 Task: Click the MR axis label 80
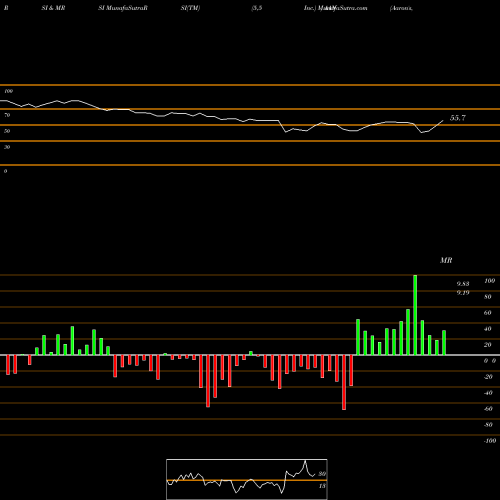[488, 297]
